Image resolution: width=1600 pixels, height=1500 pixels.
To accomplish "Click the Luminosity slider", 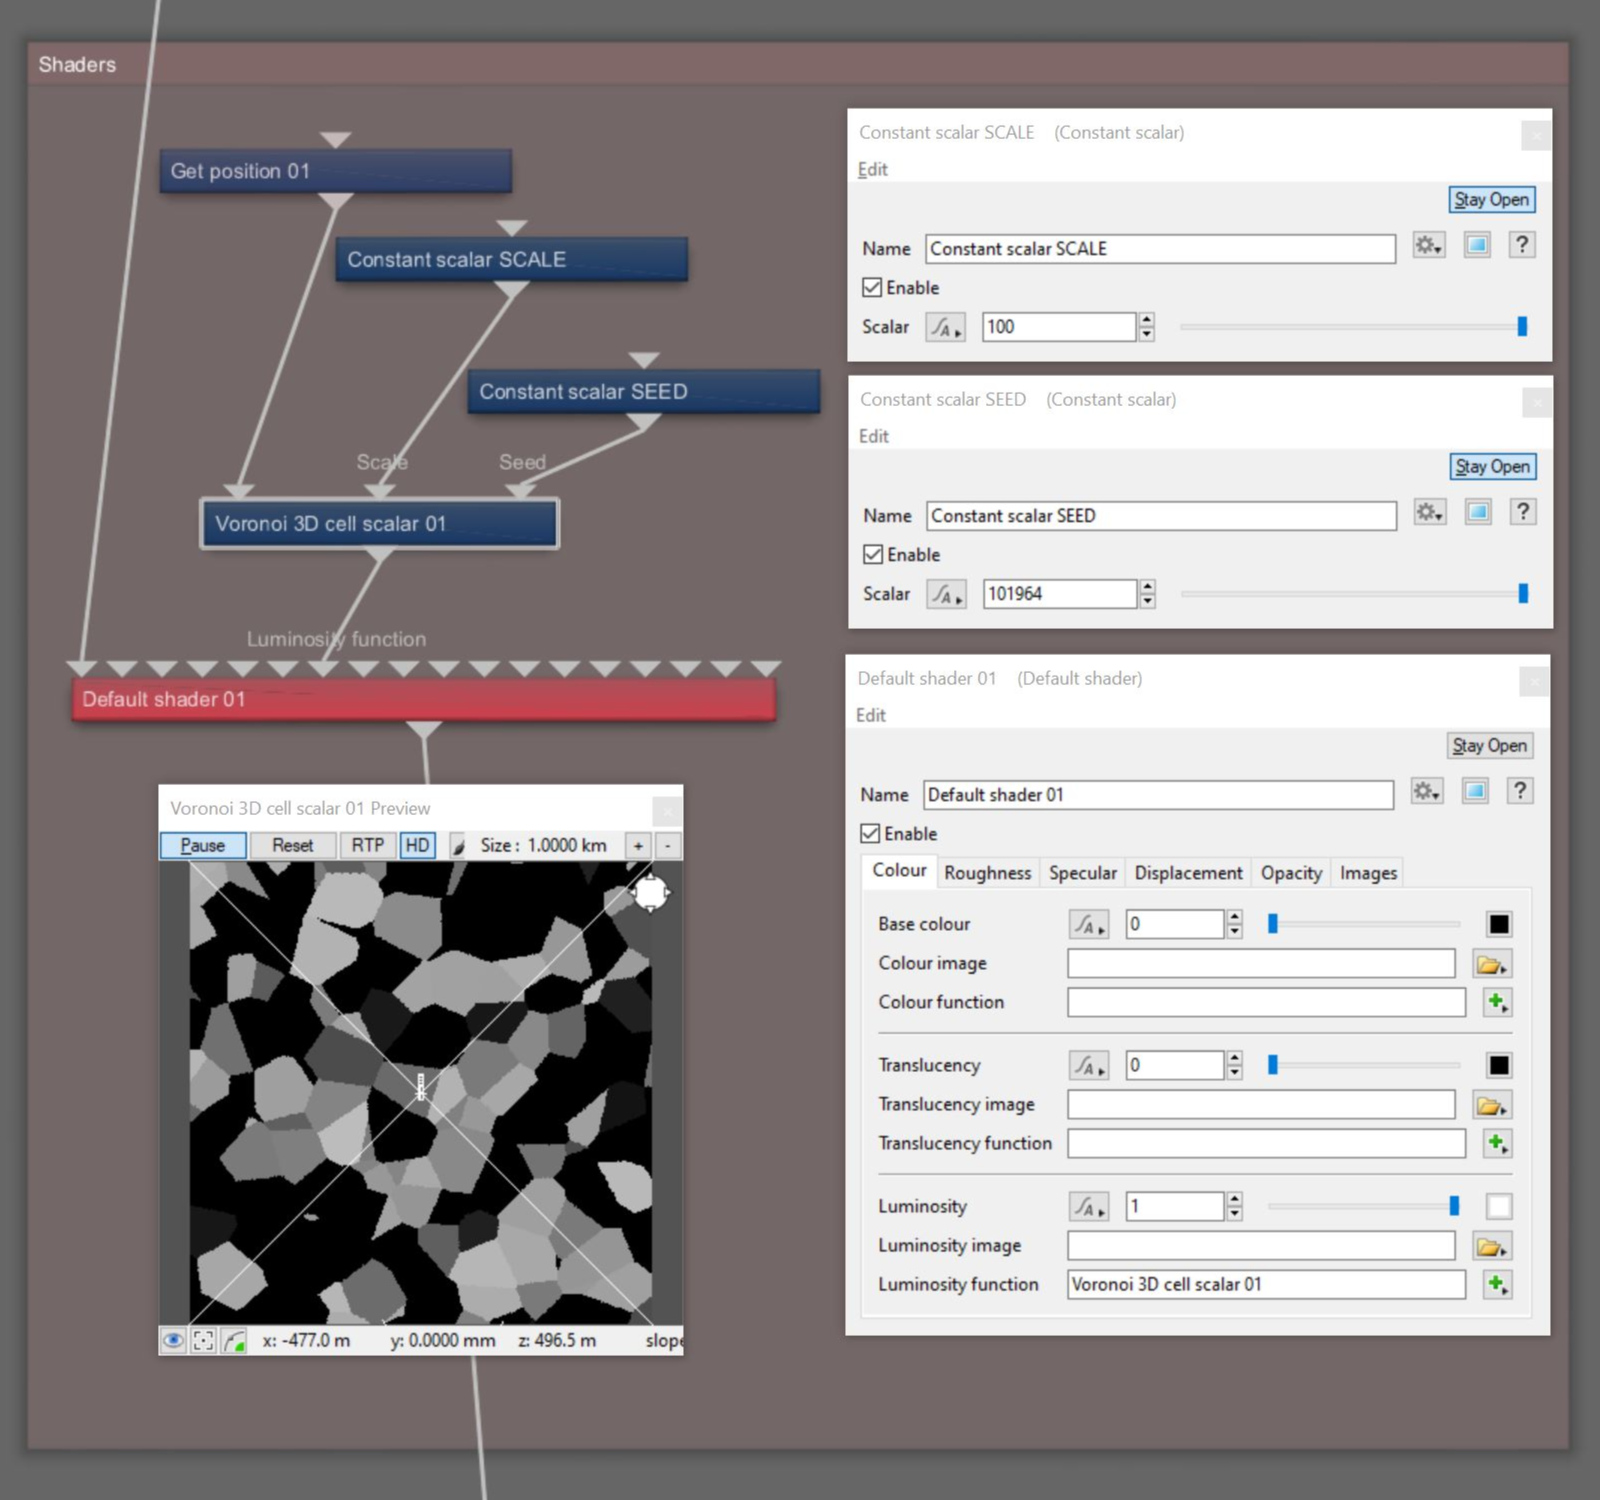I will pos(1364,1206).
